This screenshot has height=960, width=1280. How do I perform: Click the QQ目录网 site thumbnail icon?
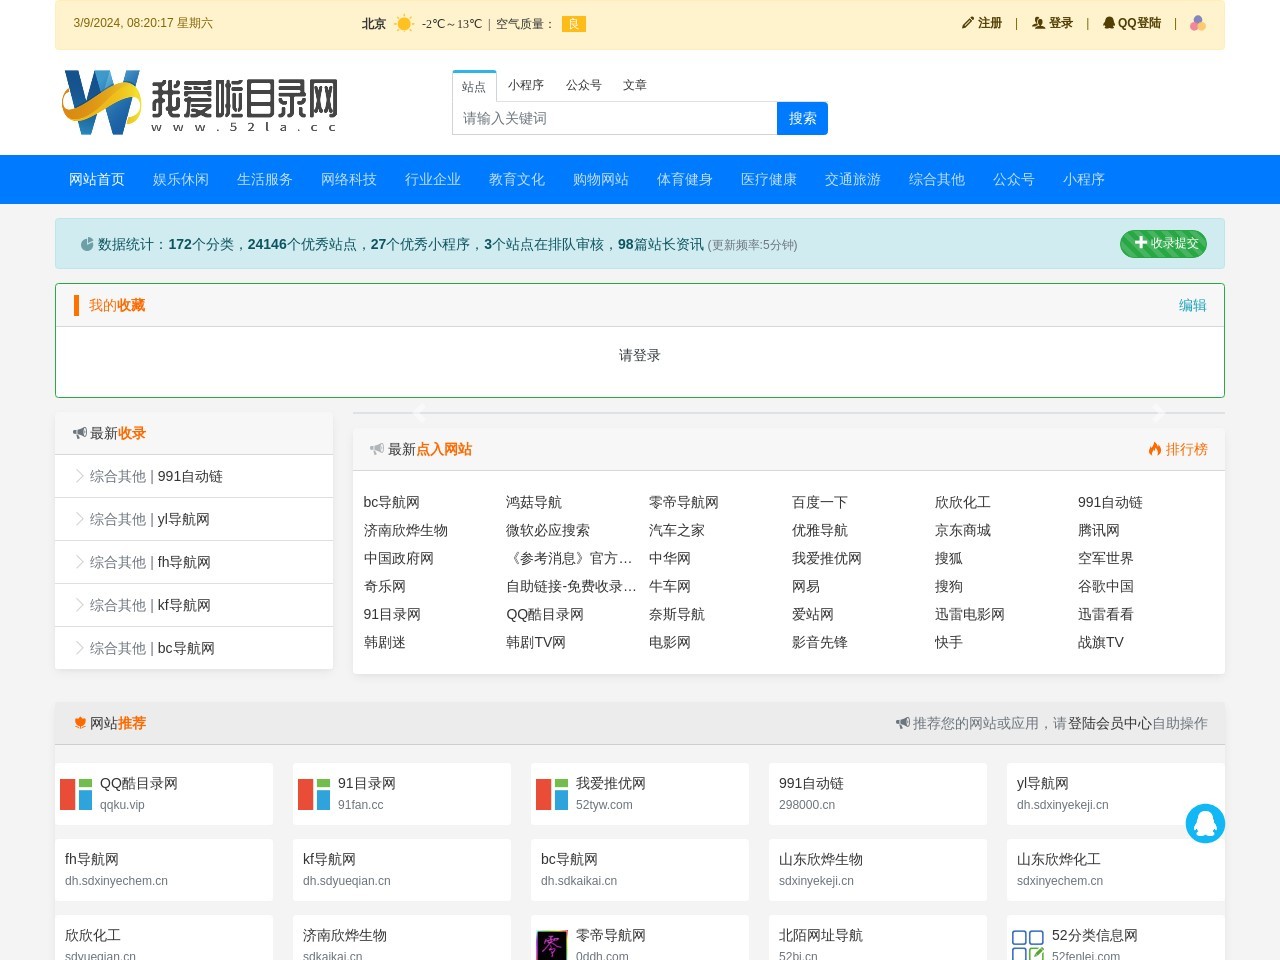point(76,794)
